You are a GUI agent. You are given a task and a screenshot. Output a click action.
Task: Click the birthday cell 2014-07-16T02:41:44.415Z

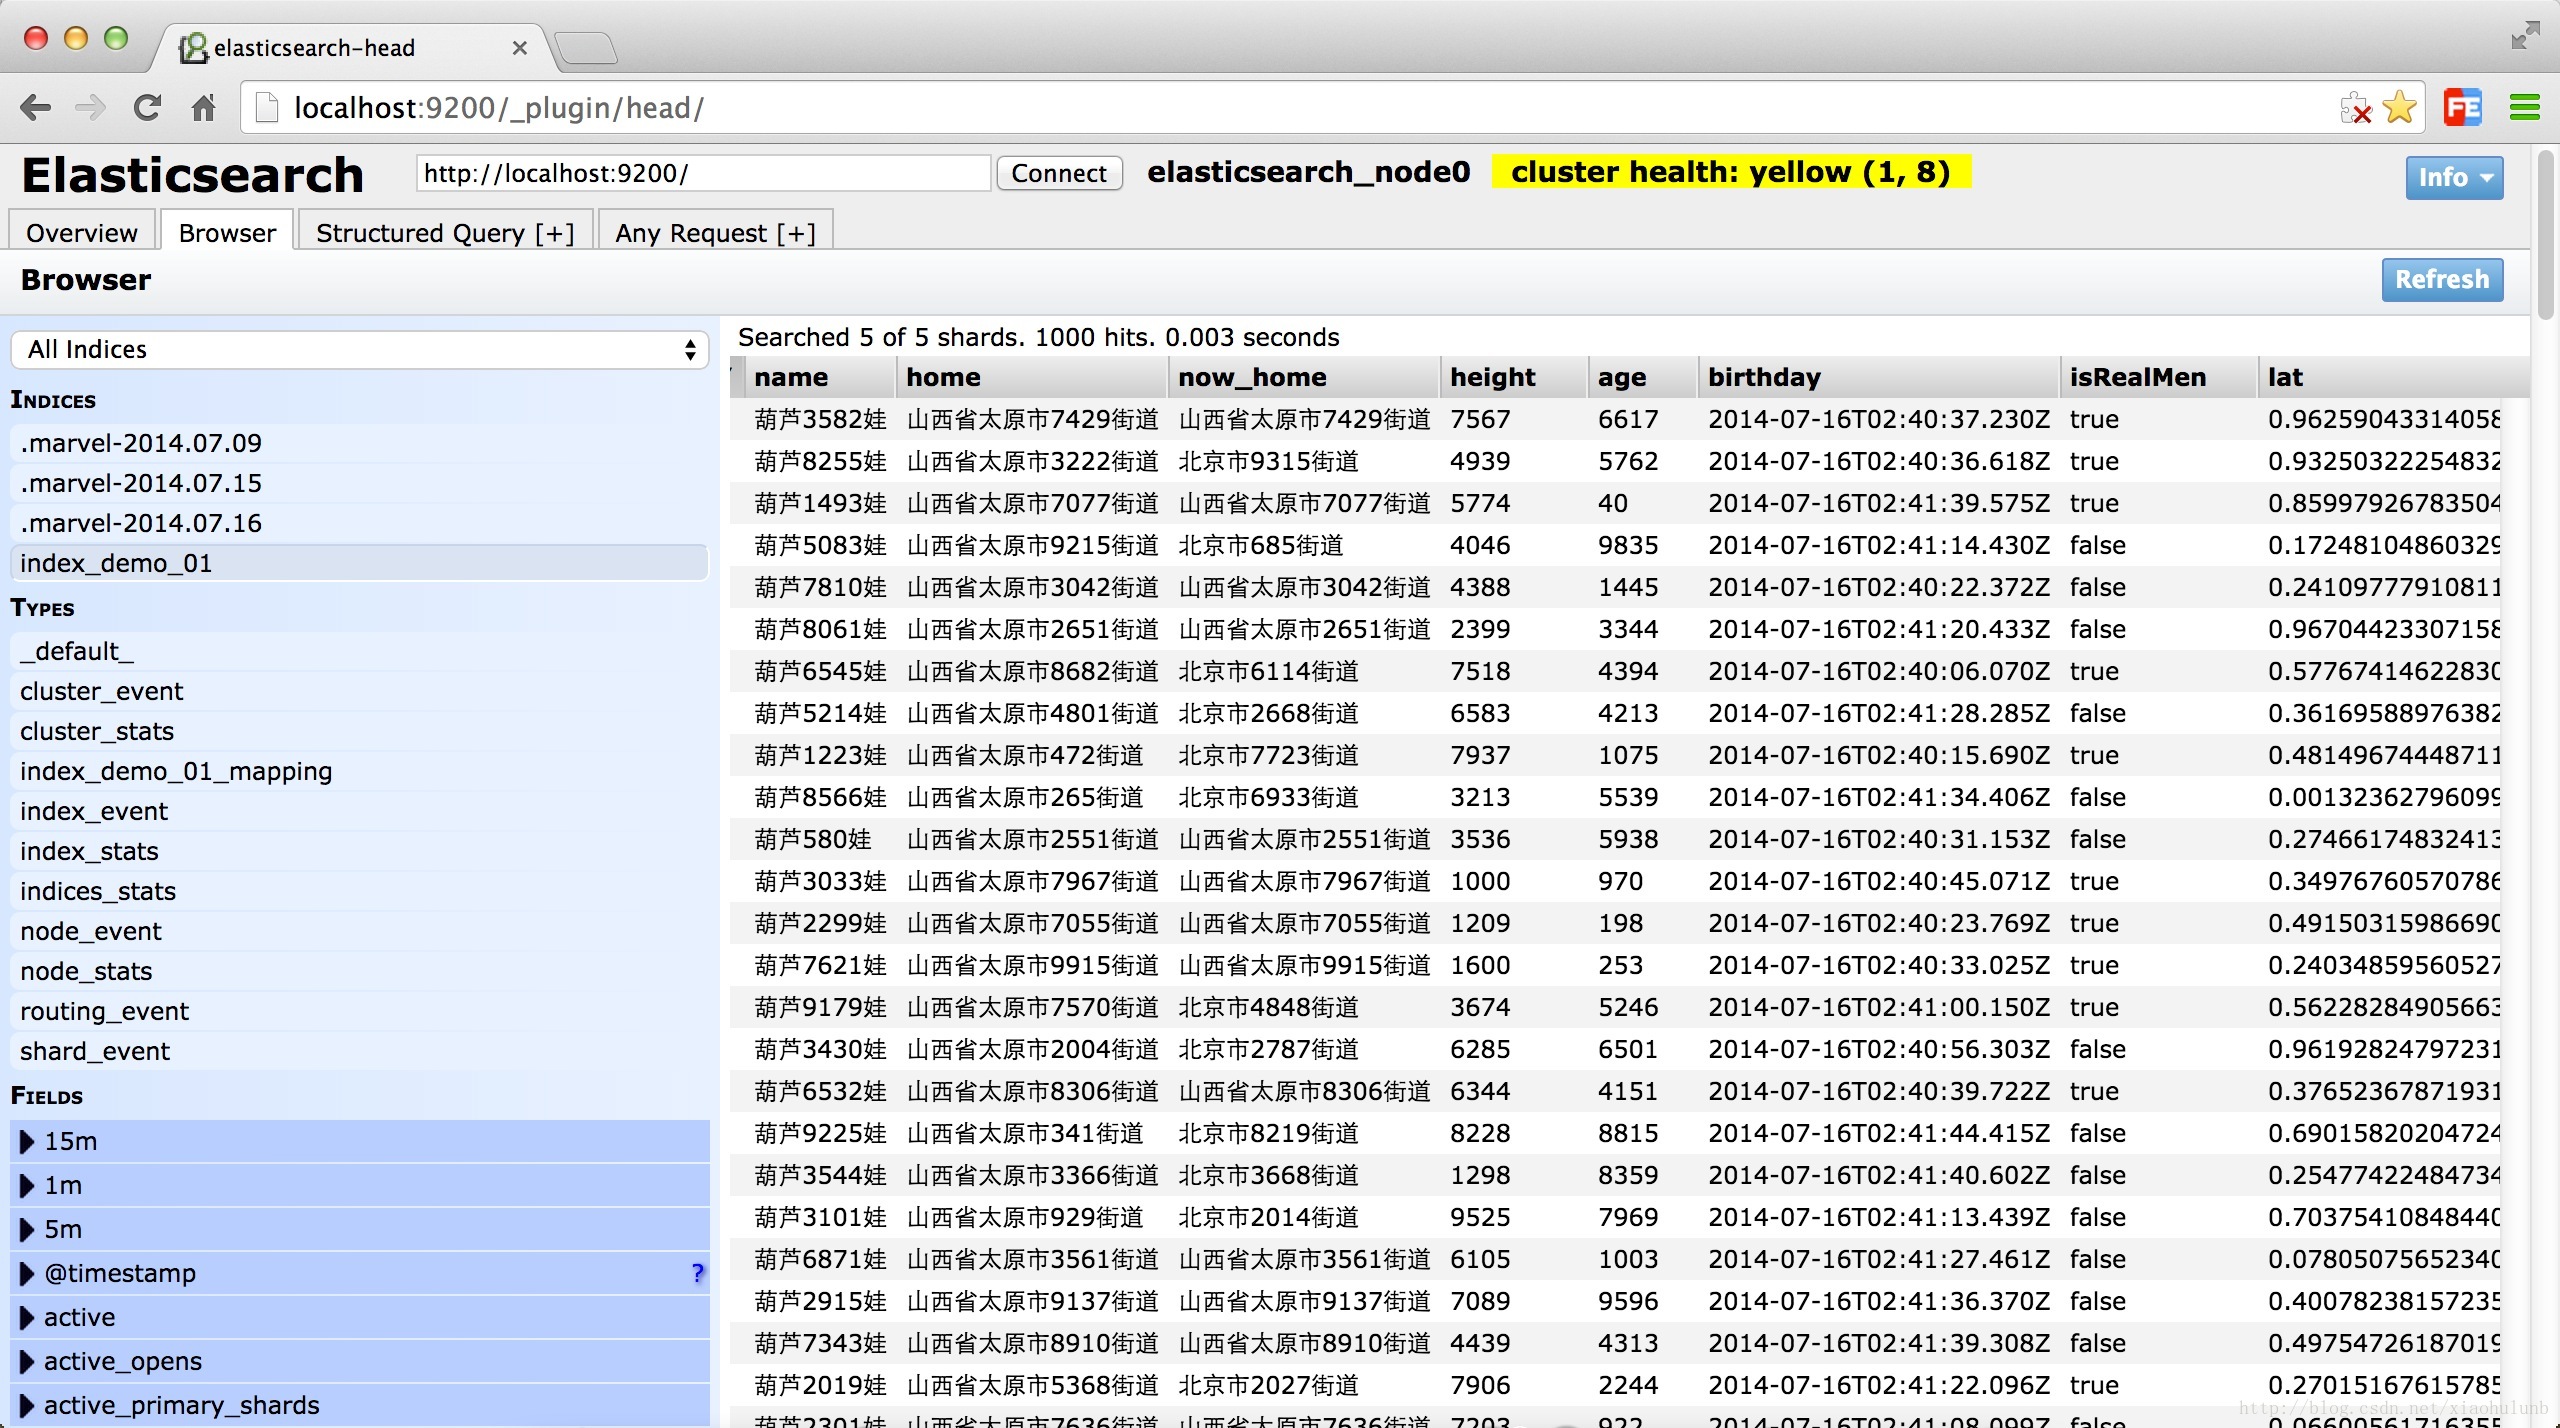coord(1879,1133)
